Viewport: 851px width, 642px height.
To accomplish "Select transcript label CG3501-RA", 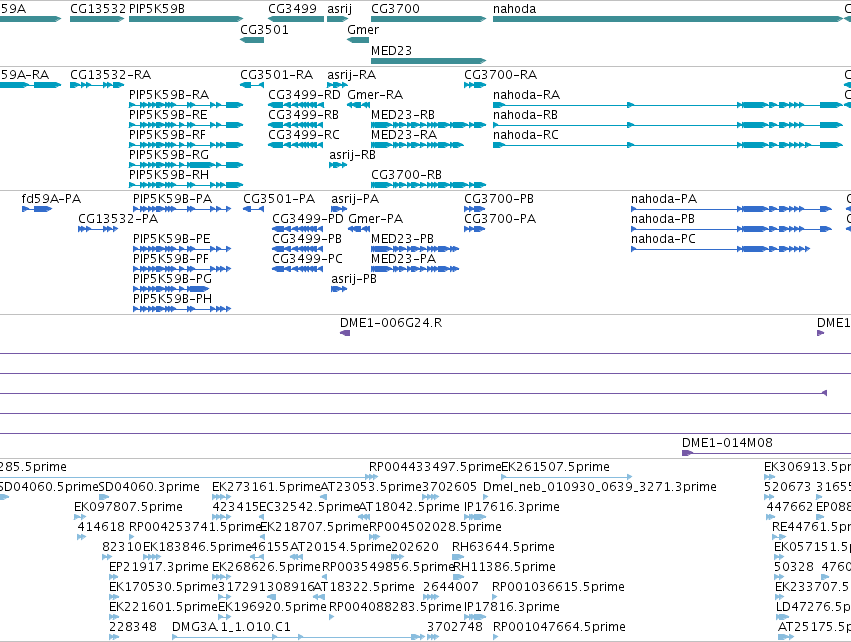I will coord(276,75).
